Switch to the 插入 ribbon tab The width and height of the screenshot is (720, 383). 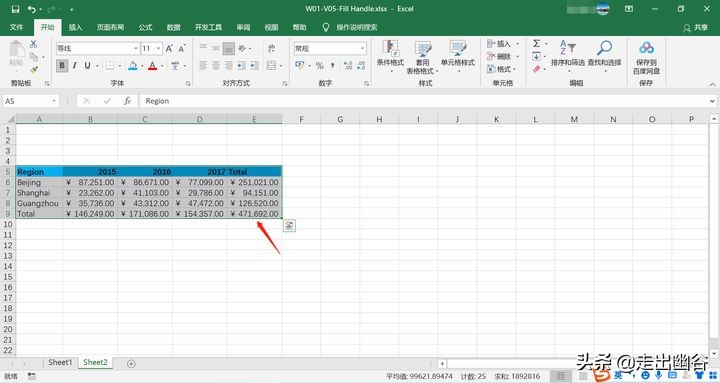click(75, 28)
